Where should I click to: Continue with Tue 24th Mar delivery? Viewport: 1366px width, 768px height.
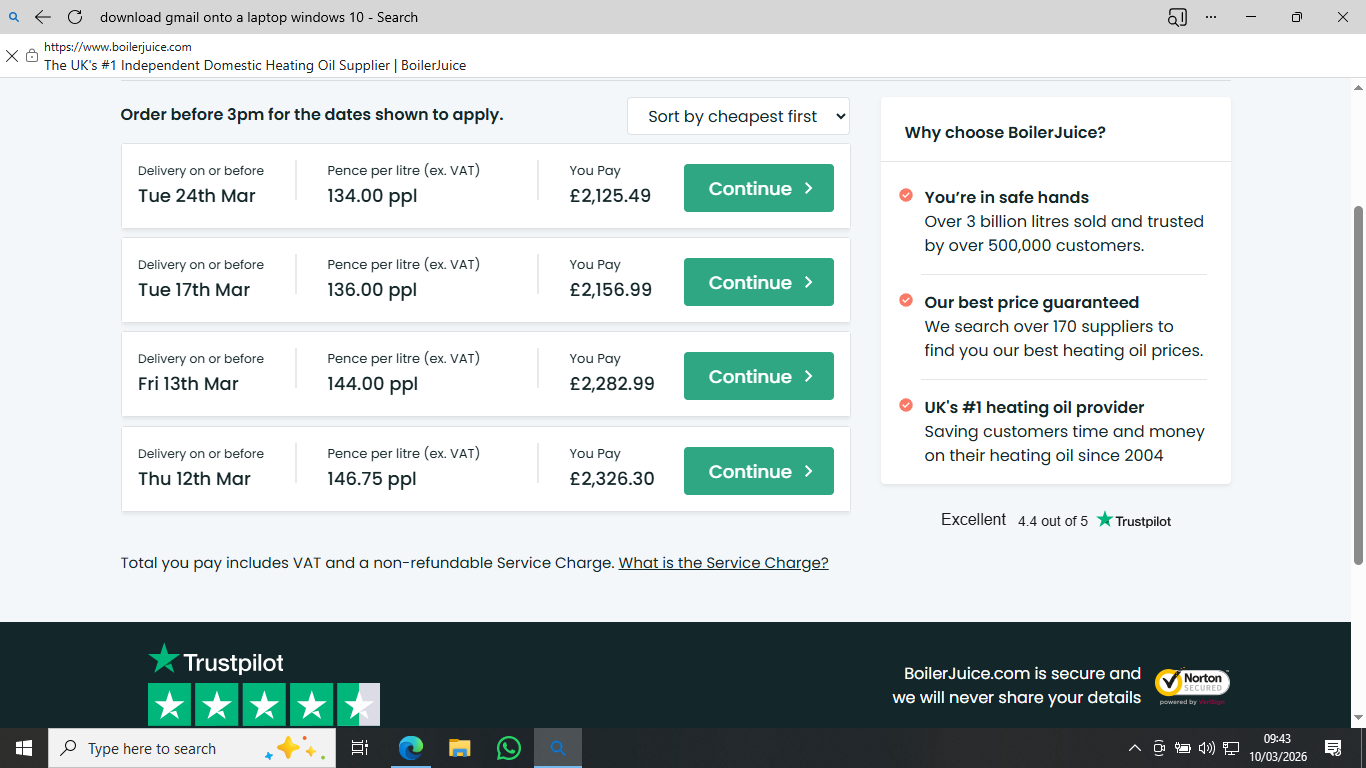pyautogui.click(x=758, y=188)
